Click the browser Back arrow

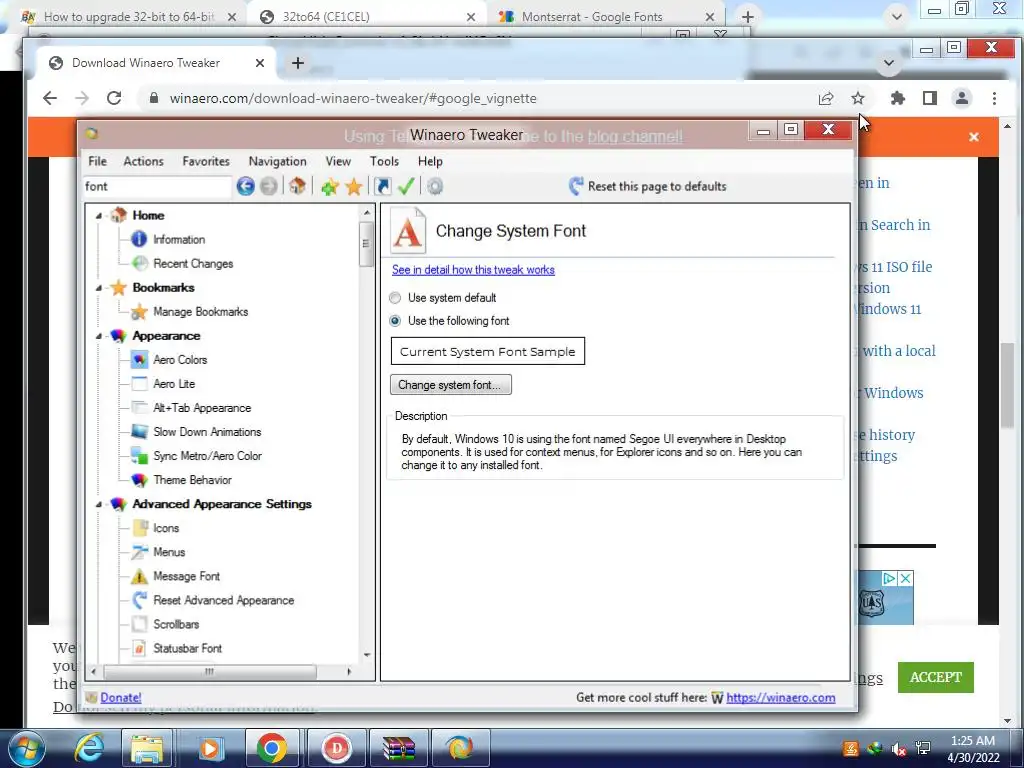click(50, 99)
